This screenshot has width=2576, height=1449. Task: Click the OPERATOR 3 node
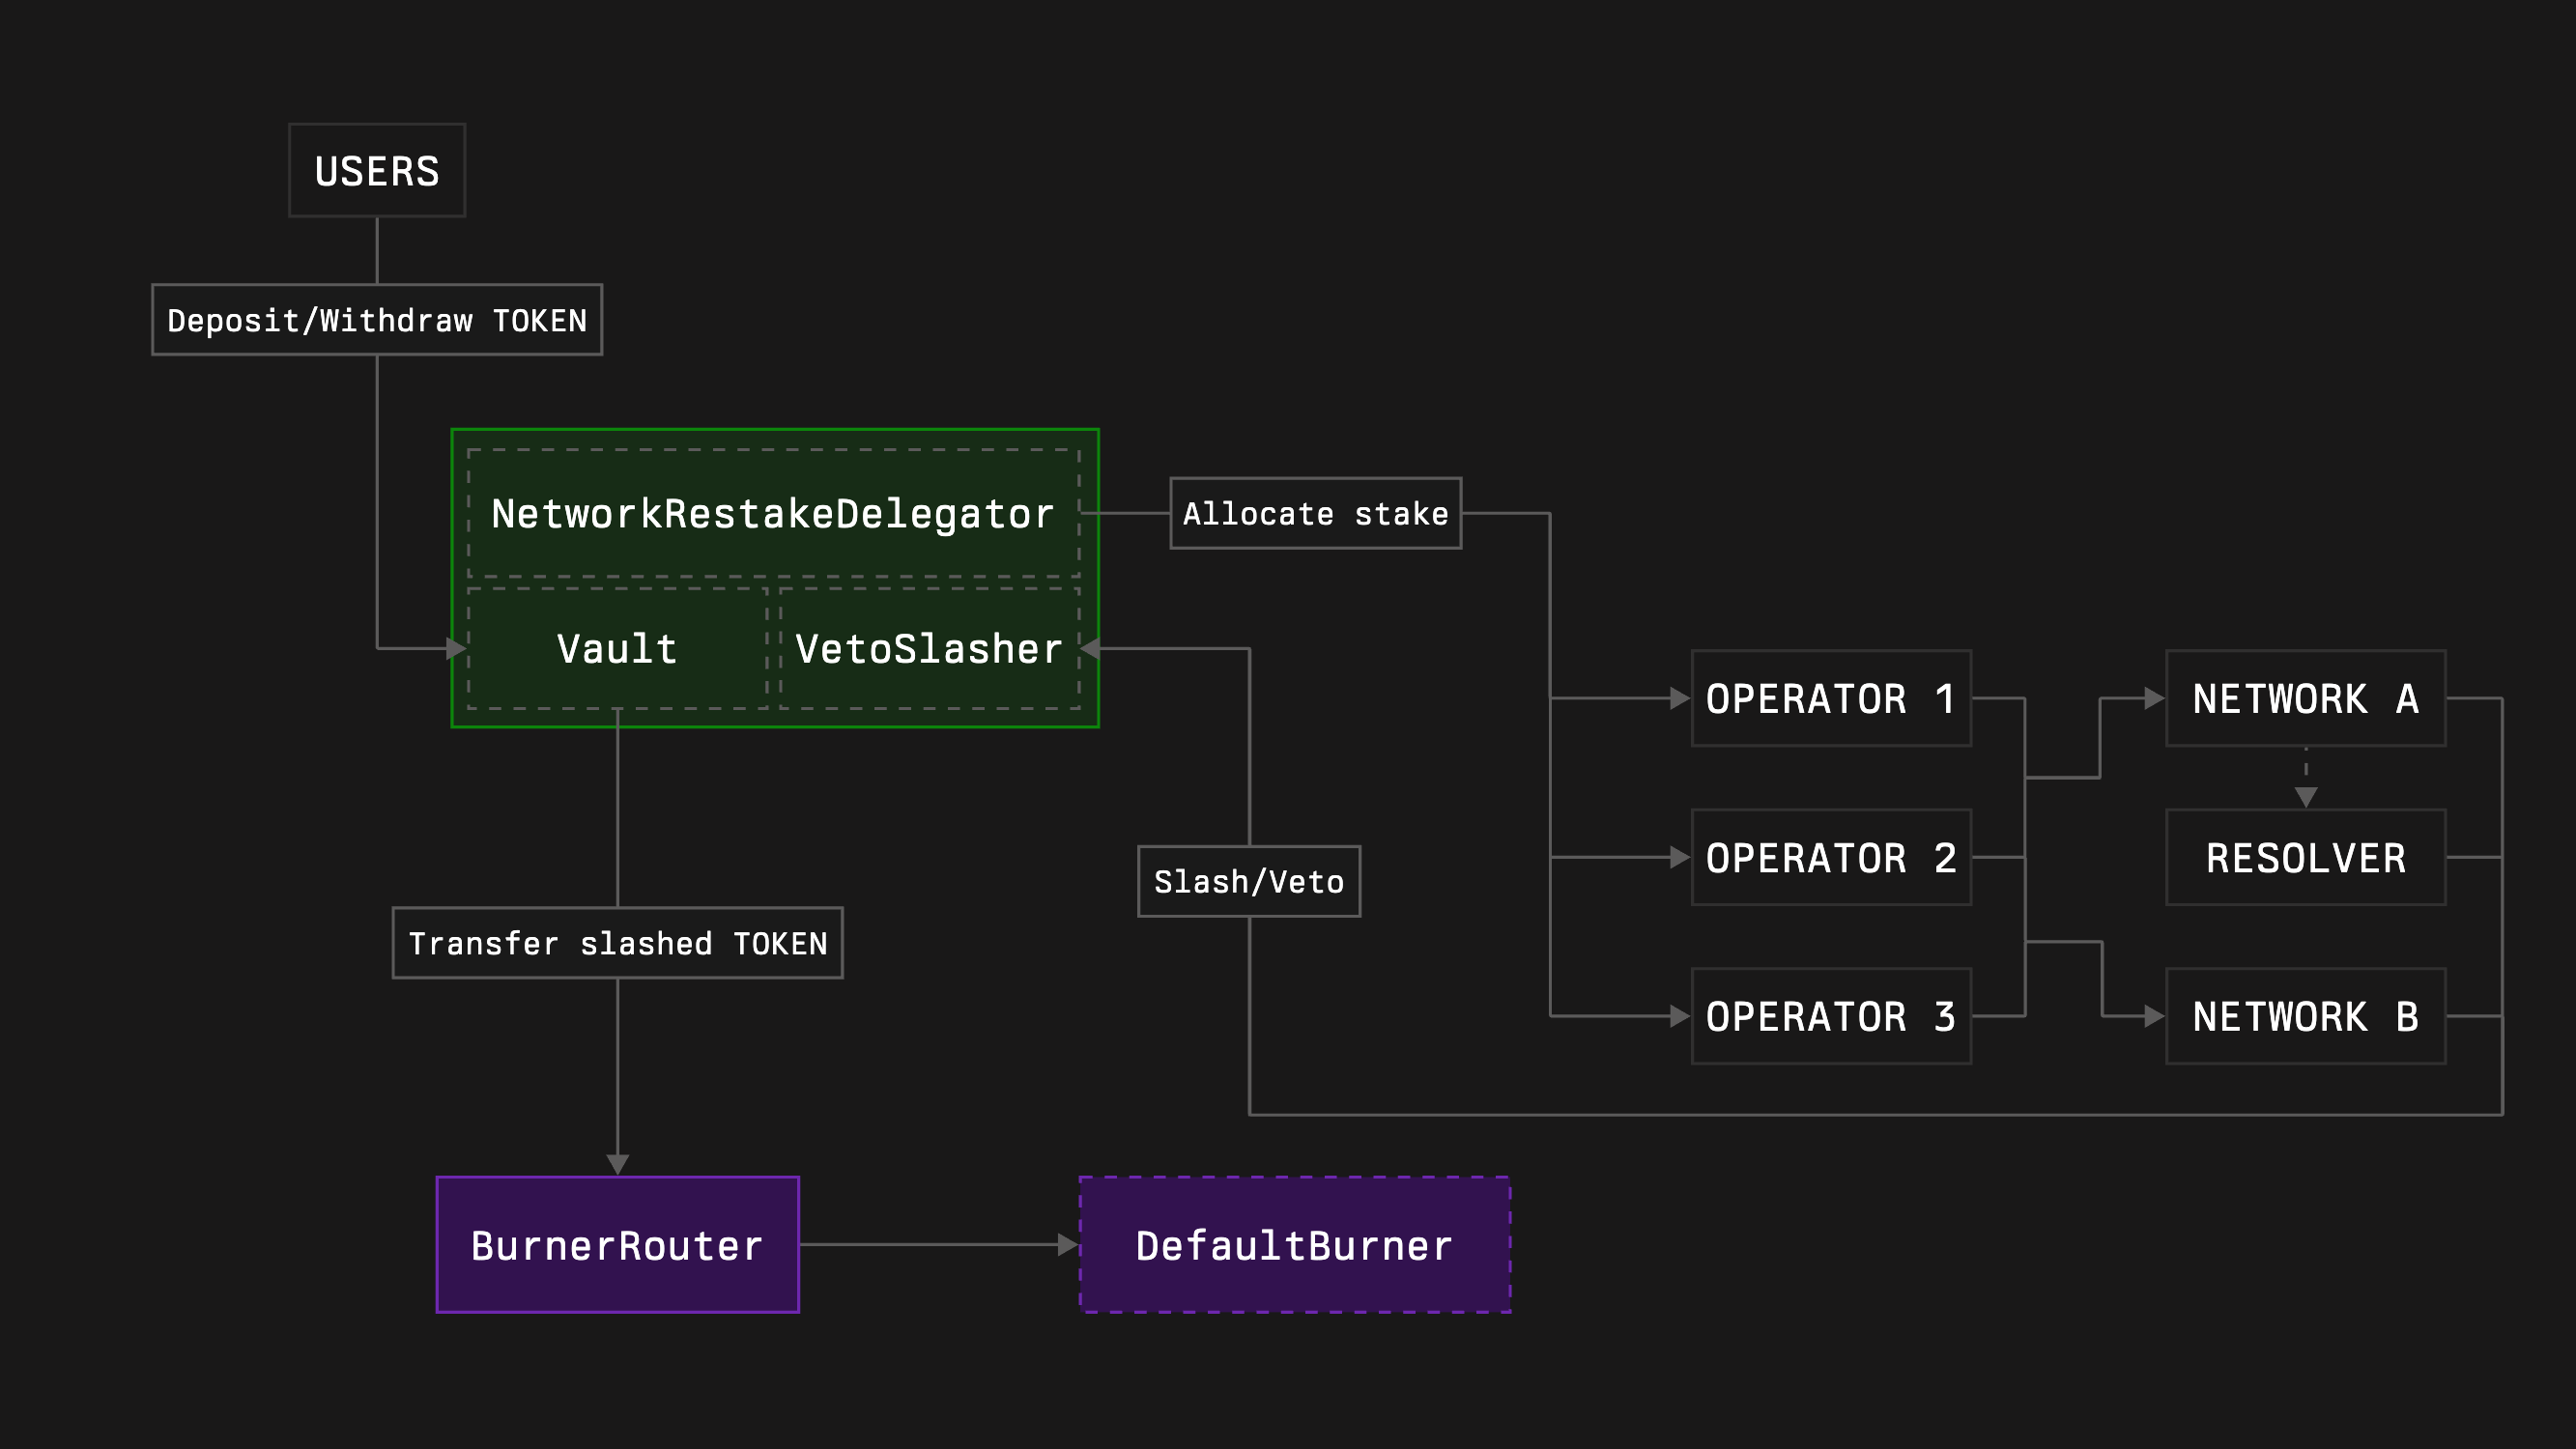[x=1830, y=1016]
